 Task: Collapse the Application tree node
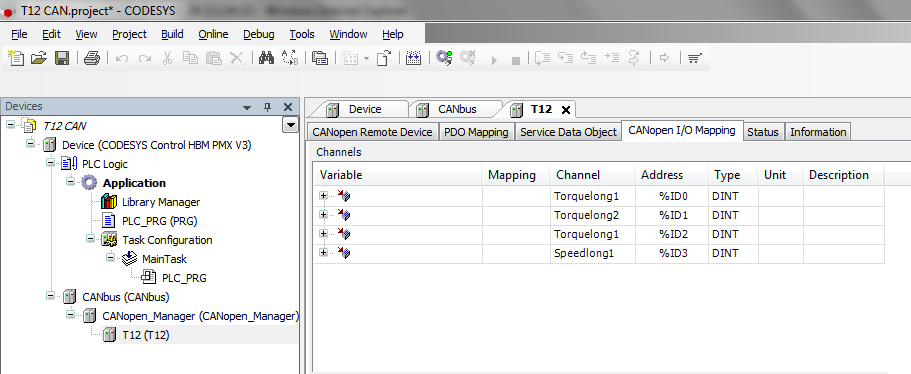pyautogui.click(x=70, y=181)
